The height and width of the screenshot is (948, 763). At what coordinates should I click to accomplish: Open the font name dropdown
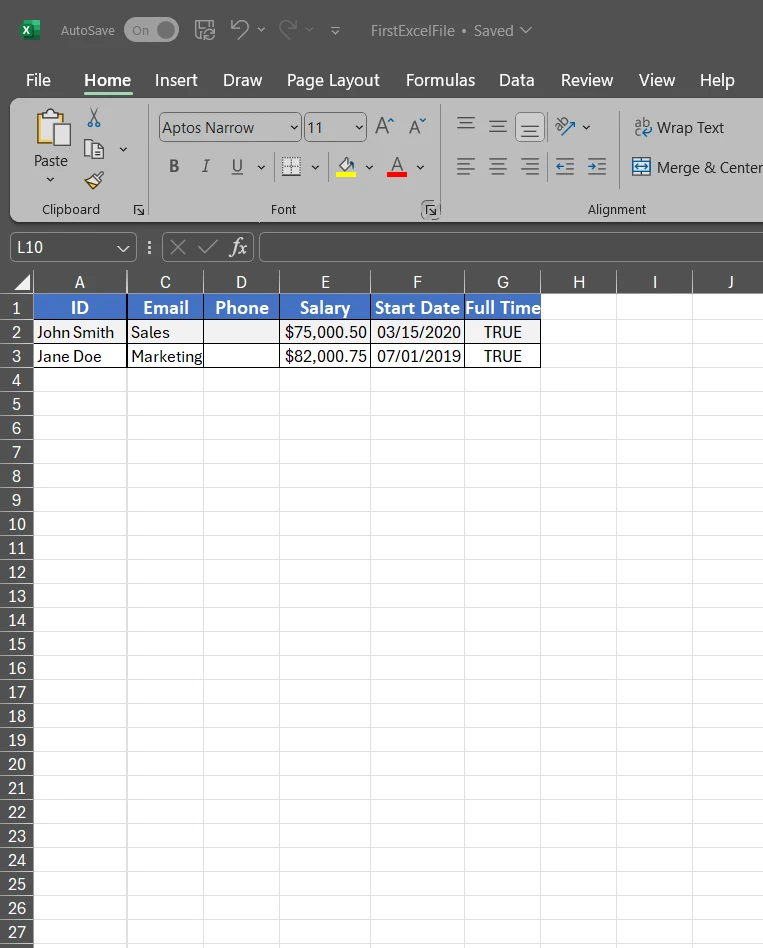pyautogui.click(x=294, y=127)
